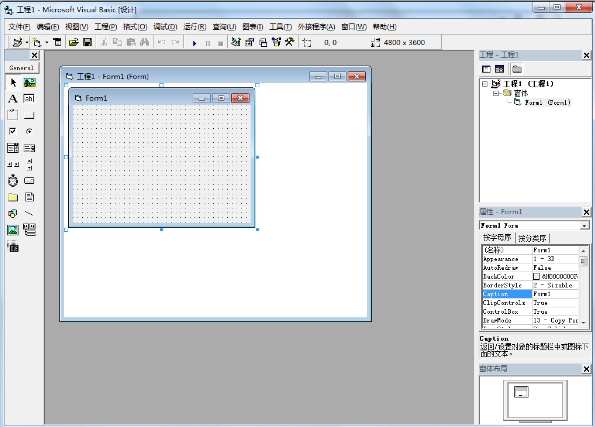Screen dimensions: 595x427
Task: Click the Add Form toolbar icon
Action: pyautogui.click(x=37, y=42)
